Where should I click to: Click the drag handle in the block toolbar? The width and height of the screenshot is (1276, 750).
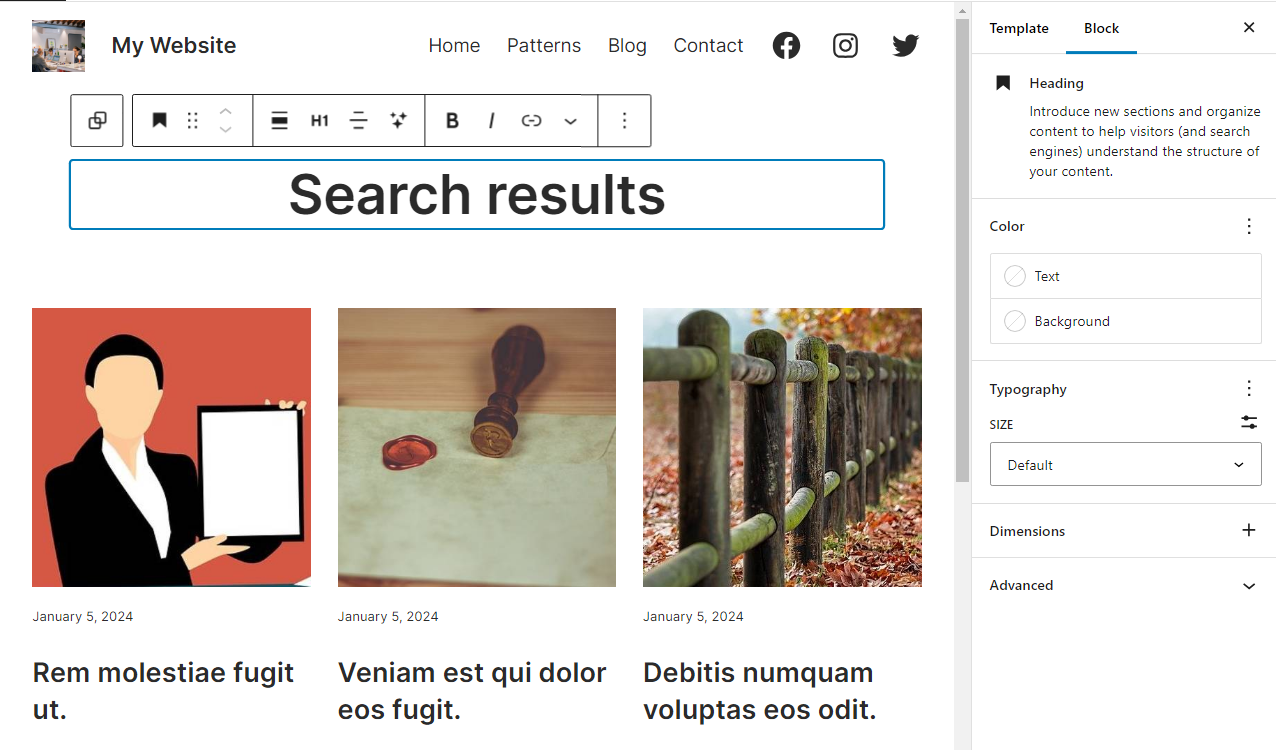point(192,120)
